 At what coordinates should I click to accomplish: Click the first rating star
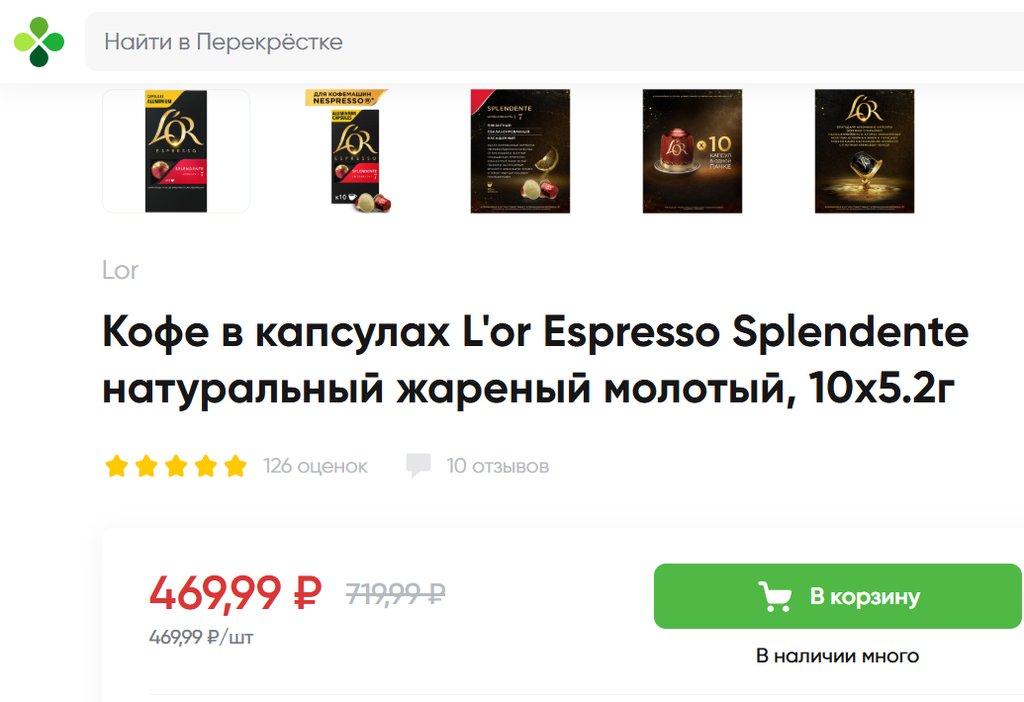[x=116, y=466]
